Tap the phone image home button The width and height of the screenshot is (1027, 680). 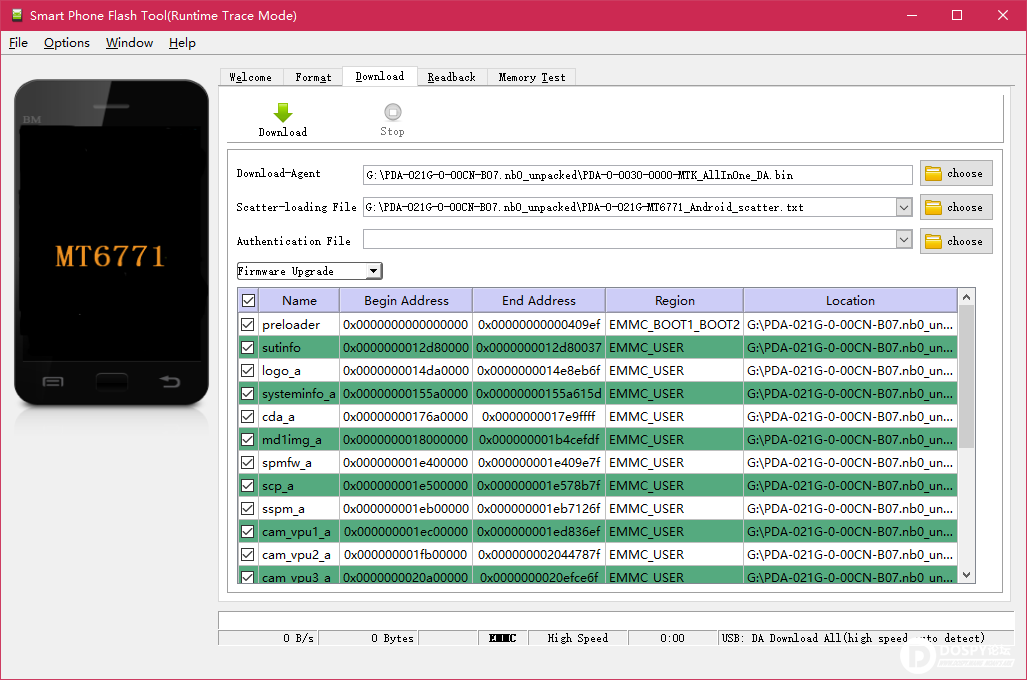tap(111, 381)
